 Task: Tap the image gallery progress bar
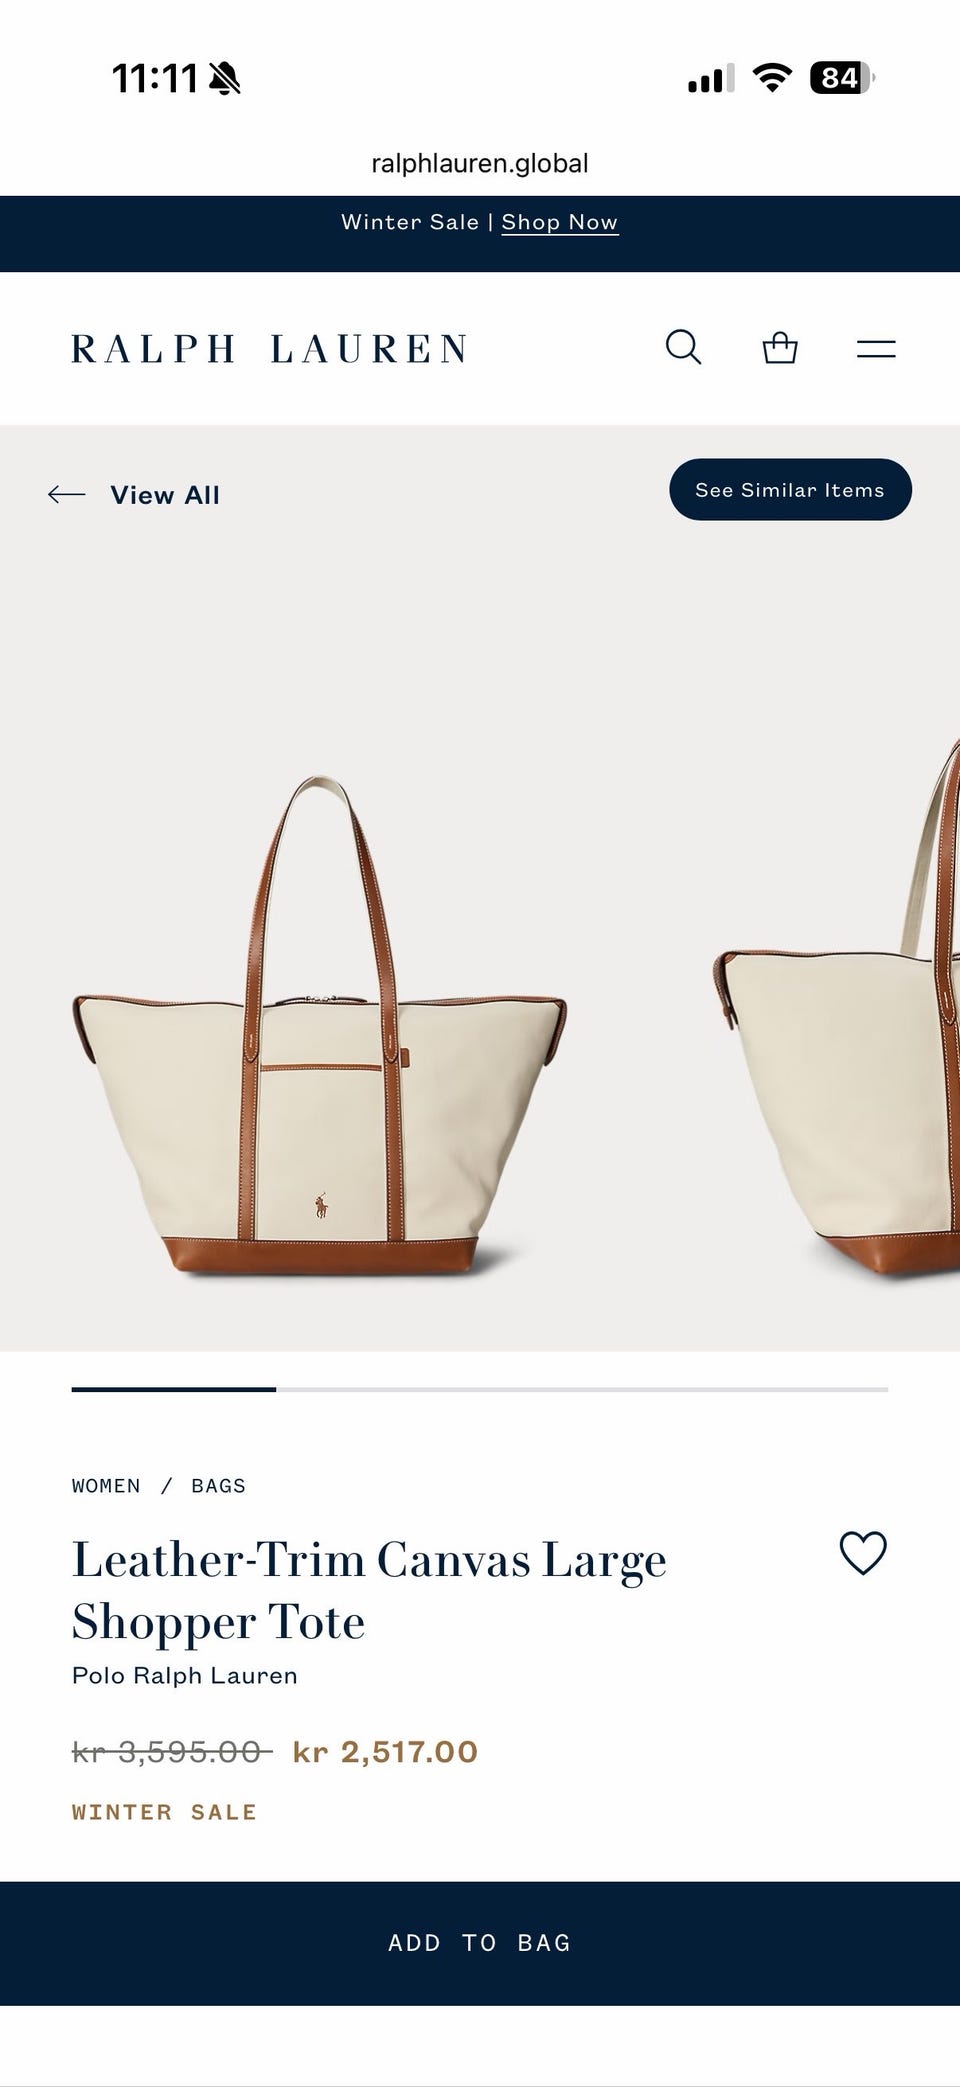coord(480,1389)
